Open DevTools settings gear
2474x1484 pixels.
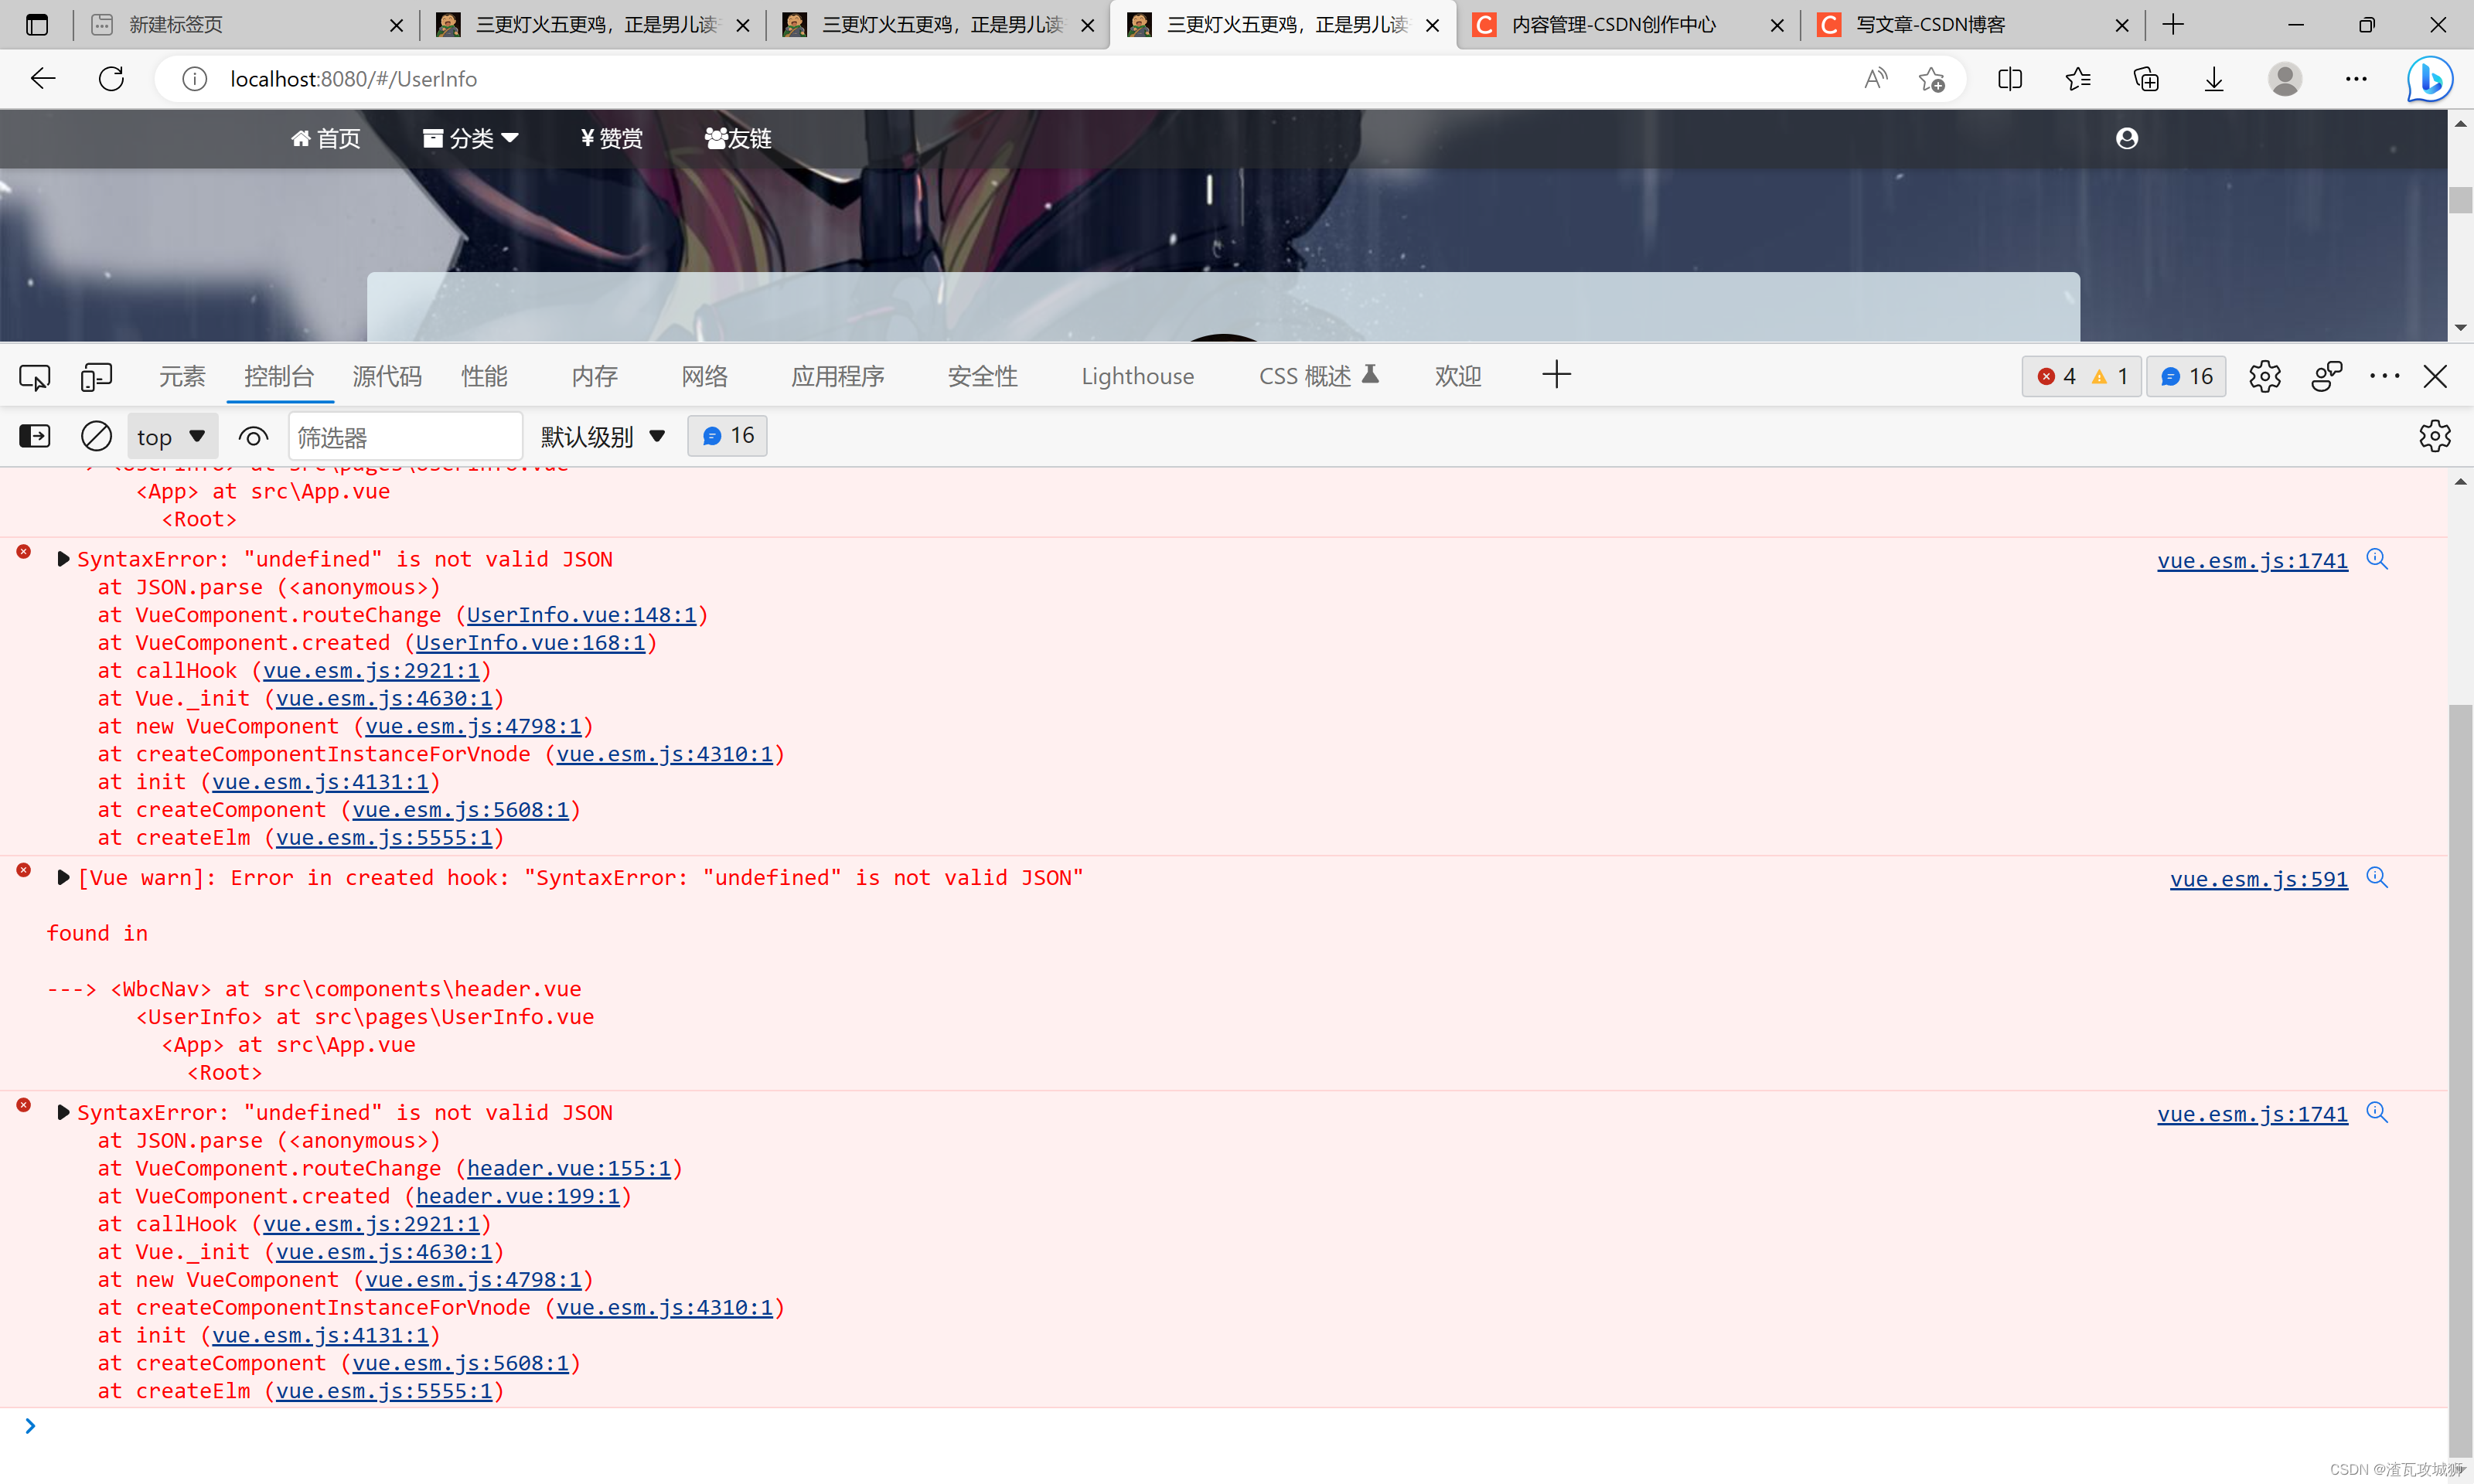click(2264, 376)
